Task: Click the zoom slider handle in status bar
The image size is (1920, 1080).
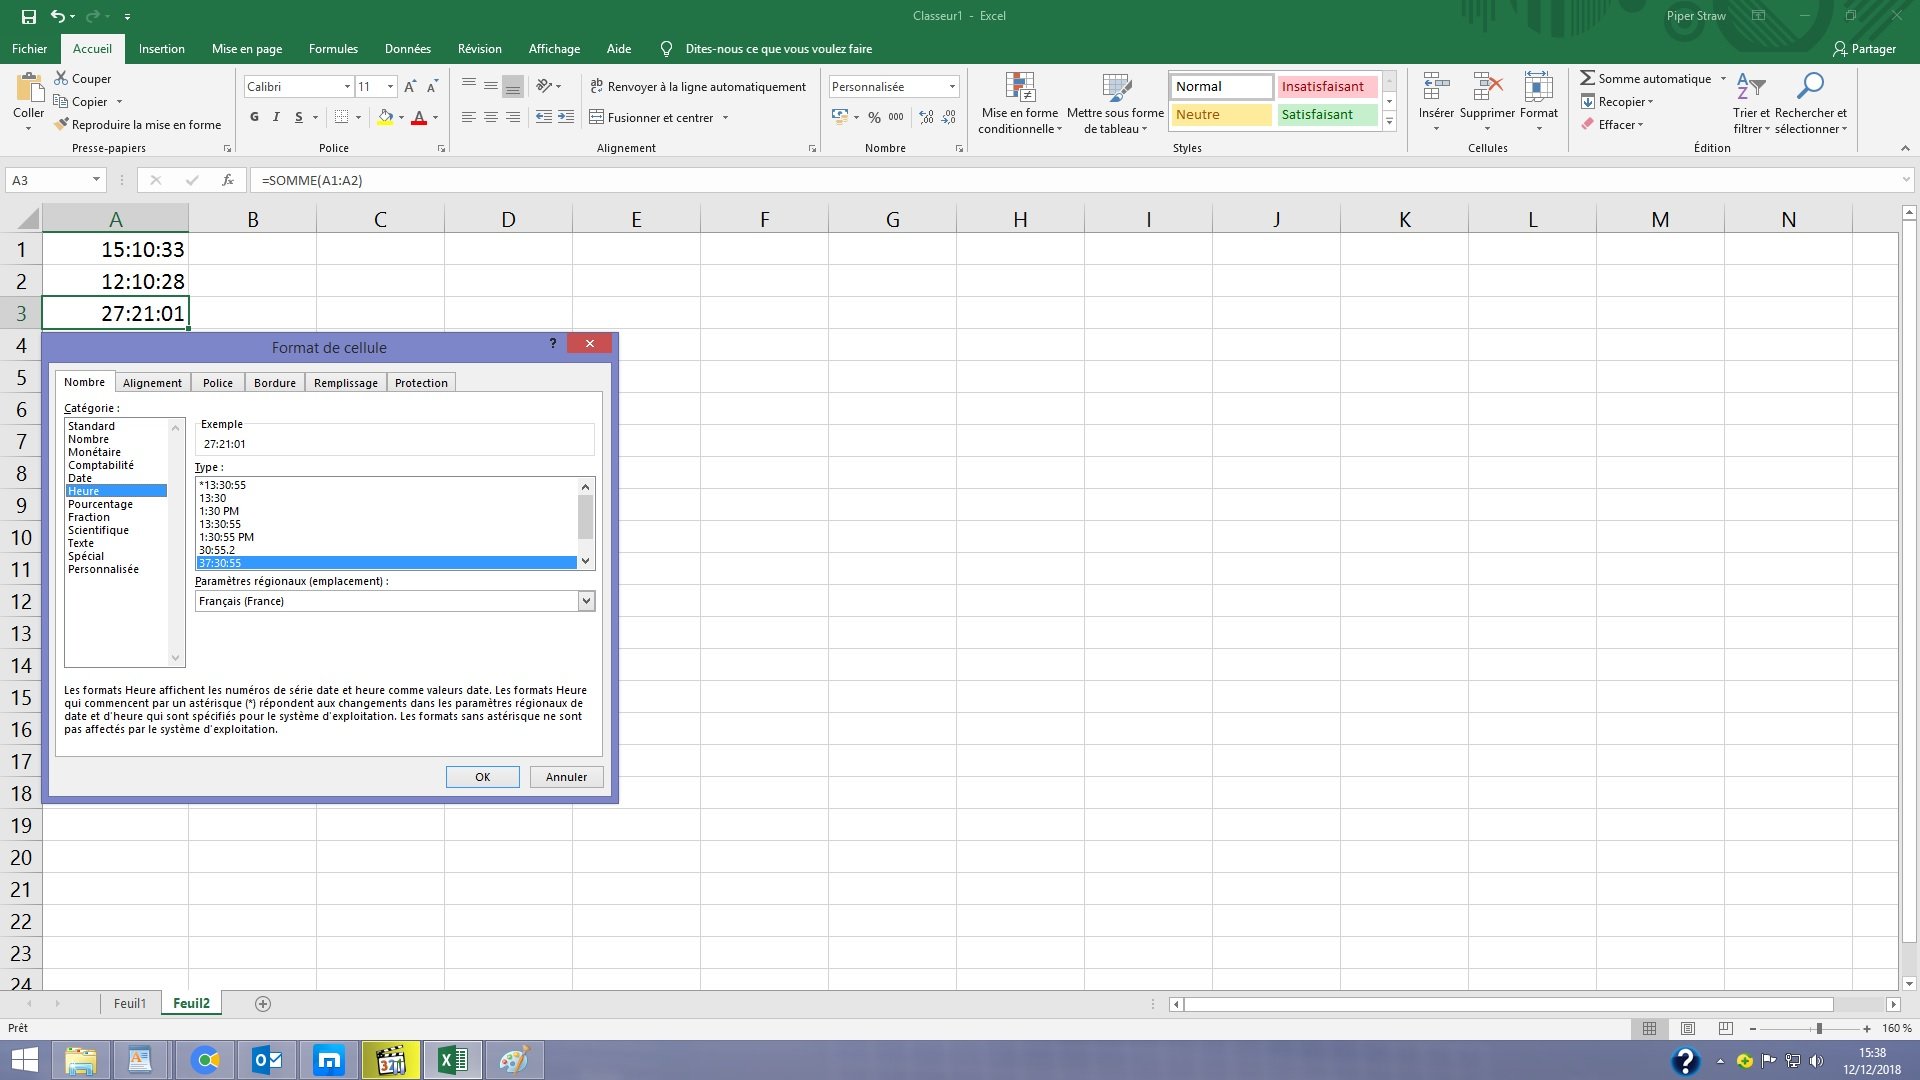Action: coord(1819,1028)
